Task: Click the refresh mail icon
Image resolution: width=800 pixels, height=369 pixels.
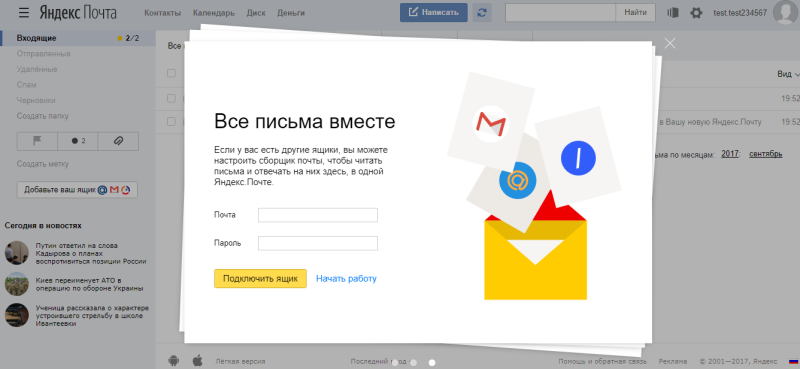Action: pyautogui.click(x=482, y=13)
